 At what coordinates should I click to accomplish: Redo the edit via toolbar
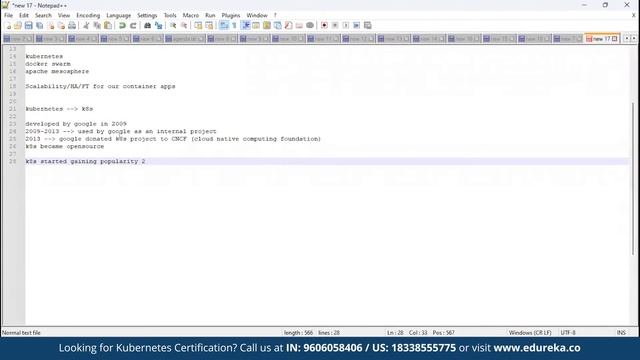point(133,25)
